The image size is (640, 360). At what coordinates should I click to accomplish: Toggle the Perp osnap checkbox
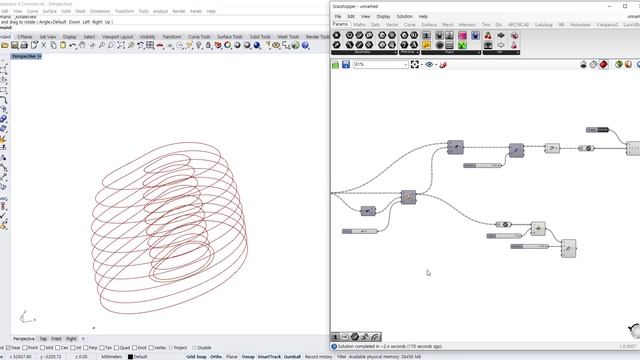(85, 348)
